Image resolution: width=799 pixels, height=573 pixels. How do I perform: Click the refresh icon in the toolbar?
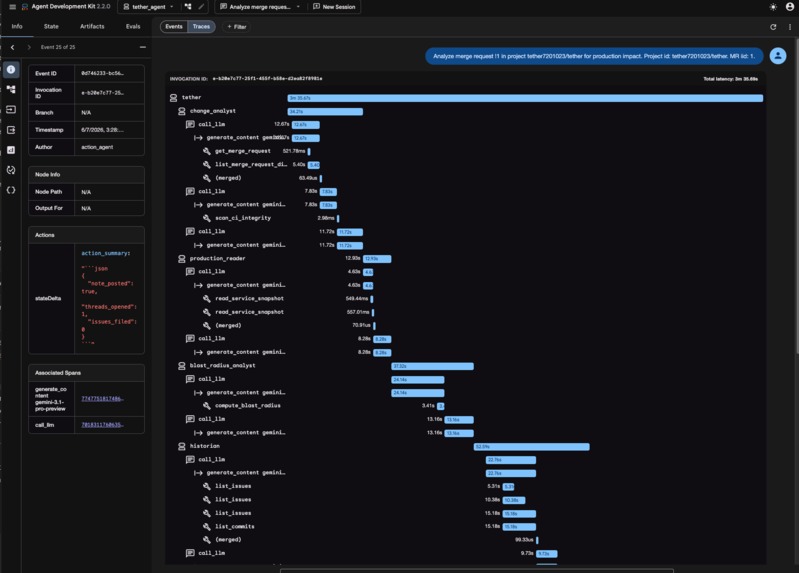773,27
